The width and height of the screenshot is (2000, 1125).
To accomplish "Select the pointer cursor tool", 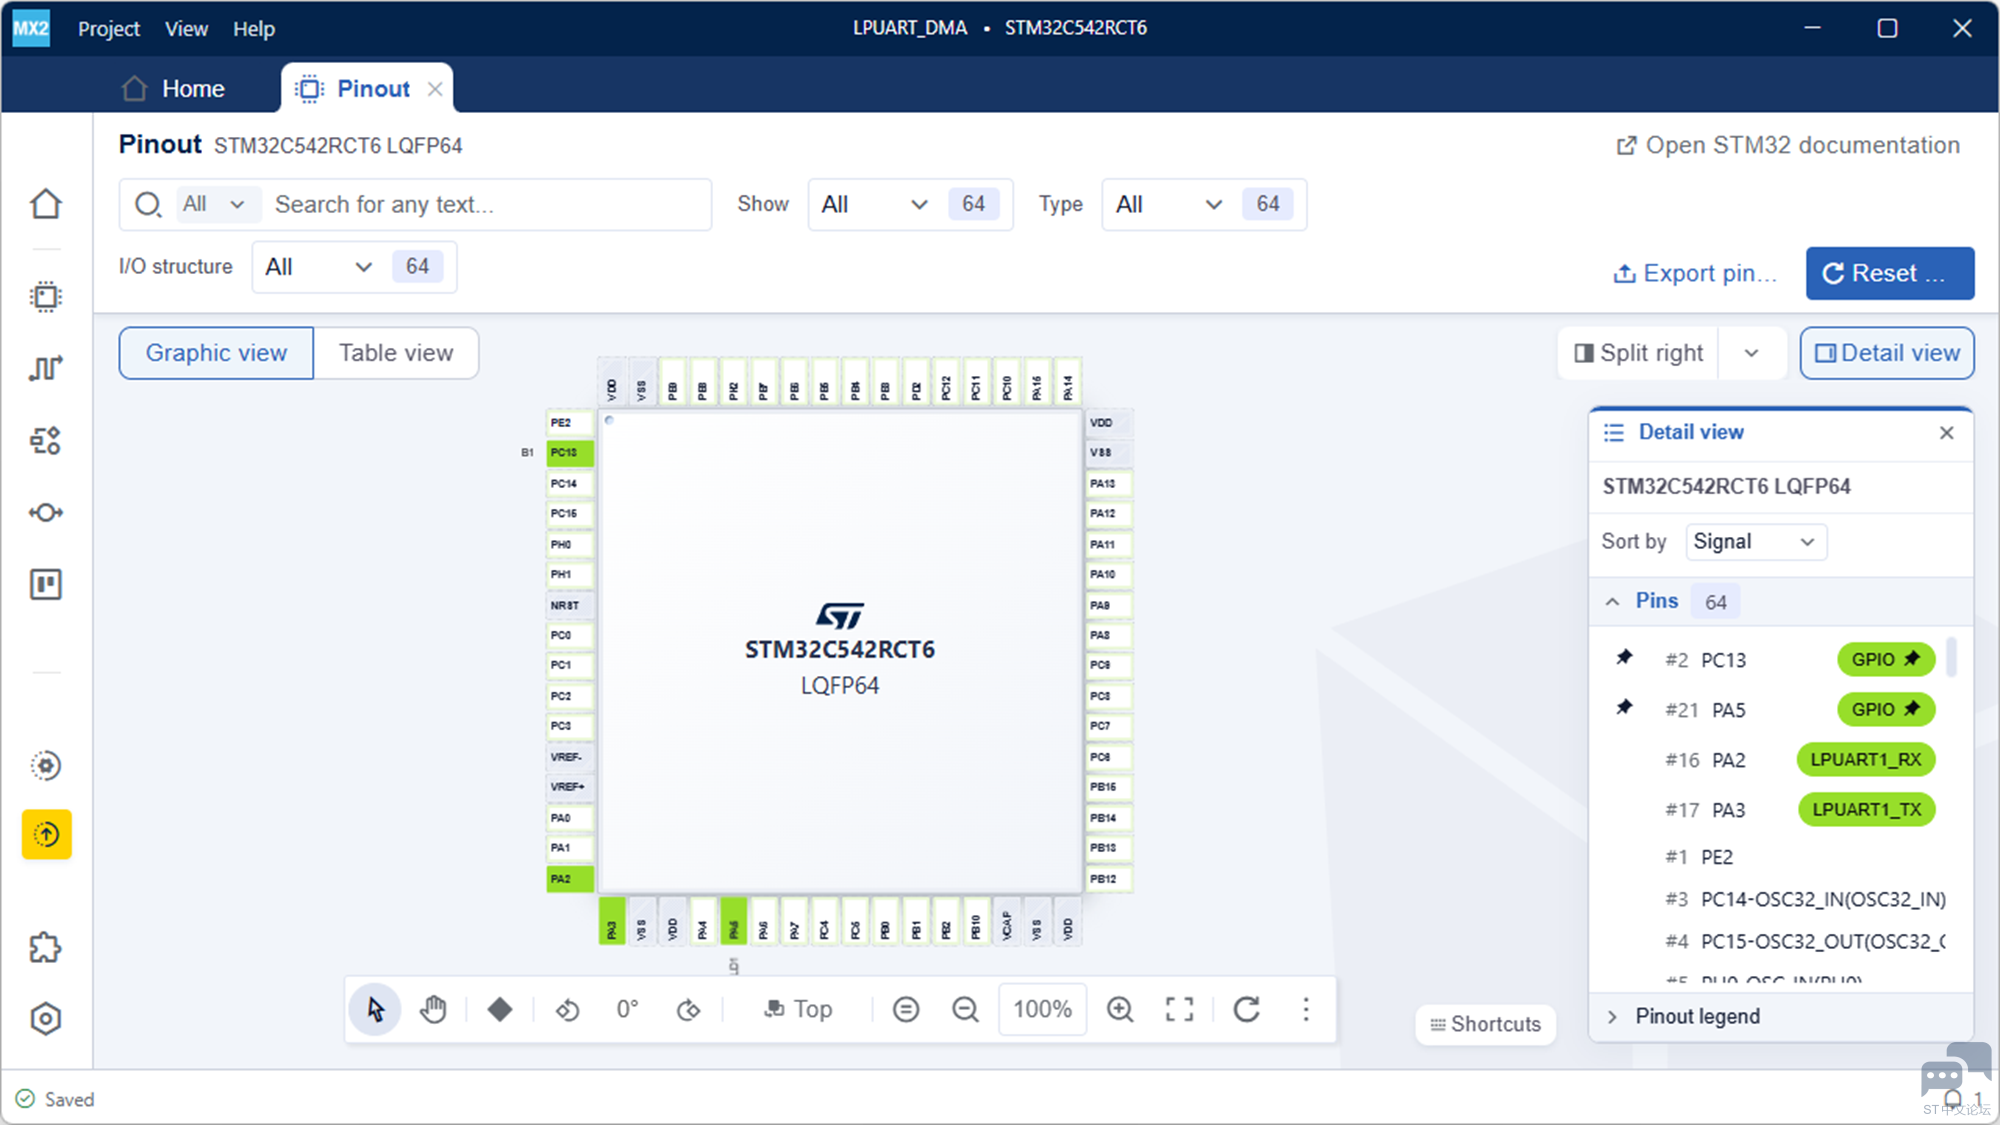I will pos(375,1009).
